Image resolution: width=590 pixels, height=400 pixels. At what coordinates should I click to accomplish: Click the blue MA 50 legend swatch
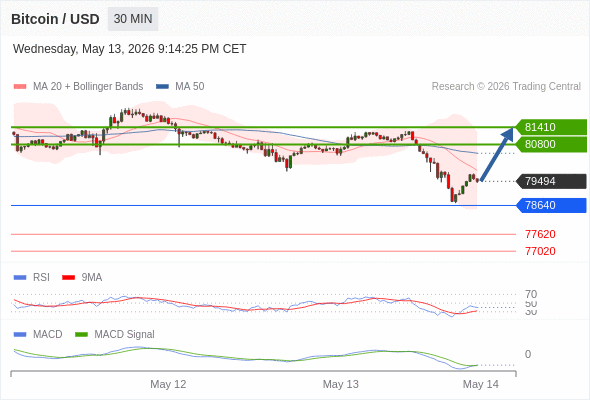tap(162, 87)
